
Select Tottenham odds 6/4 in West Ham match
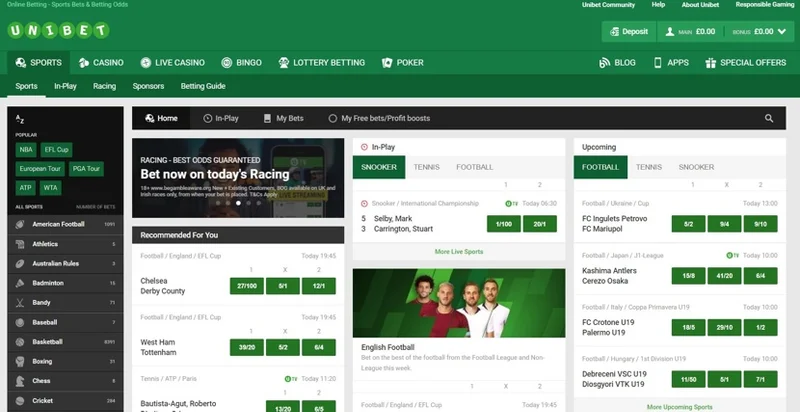tap(318, 347)
